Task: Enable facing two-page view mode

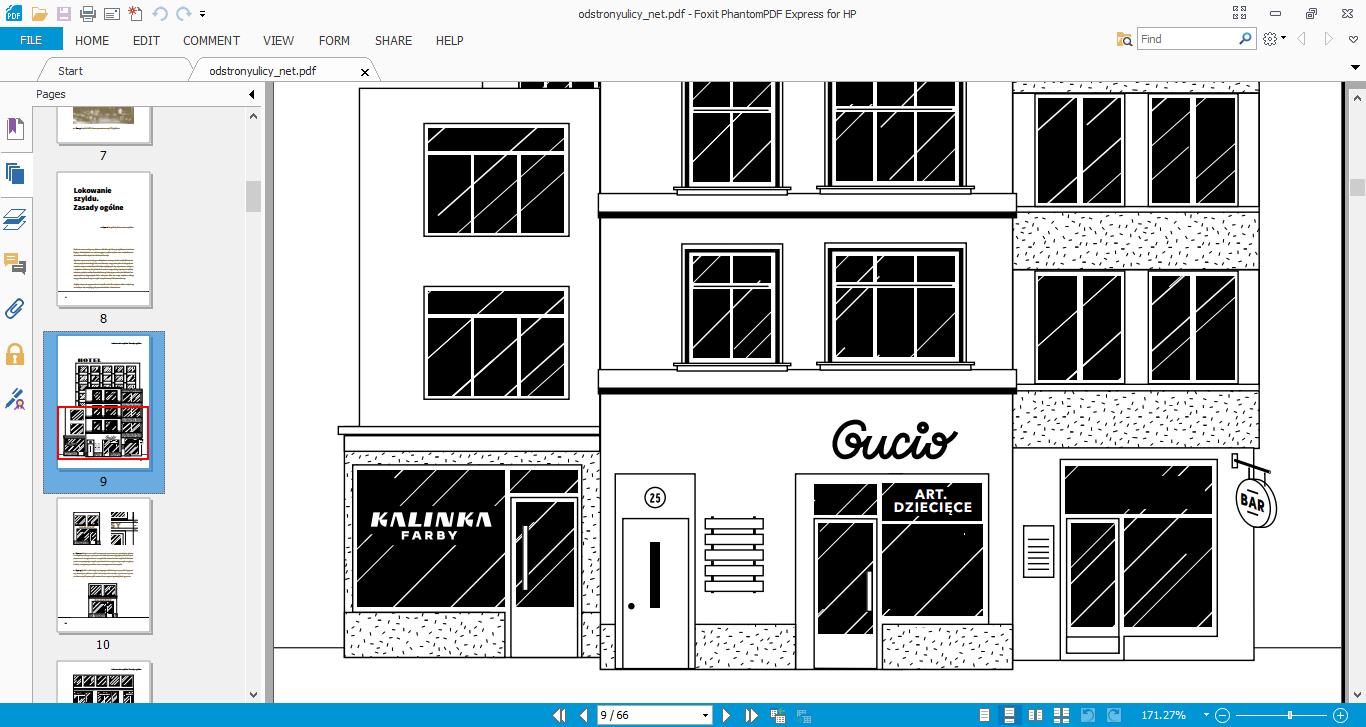Action: point(1035,715)
